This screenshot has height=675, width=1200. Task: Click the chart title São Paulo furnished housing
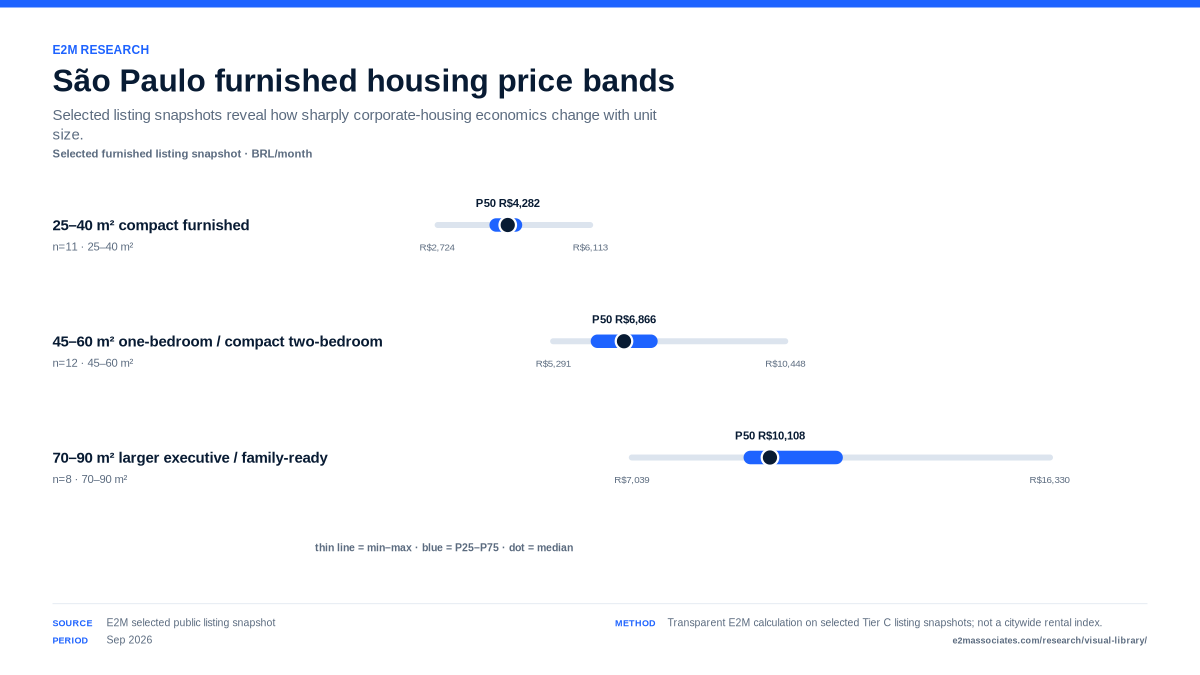click(364, 81)
